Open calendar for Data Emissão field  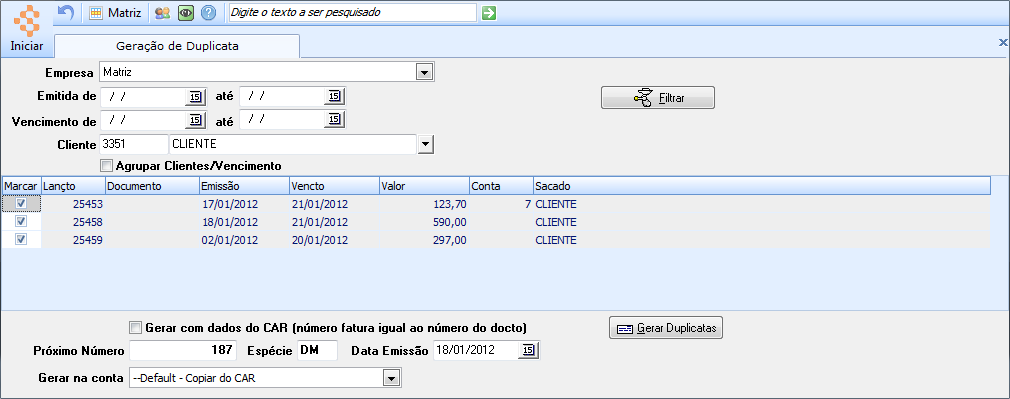coord(528,350)
